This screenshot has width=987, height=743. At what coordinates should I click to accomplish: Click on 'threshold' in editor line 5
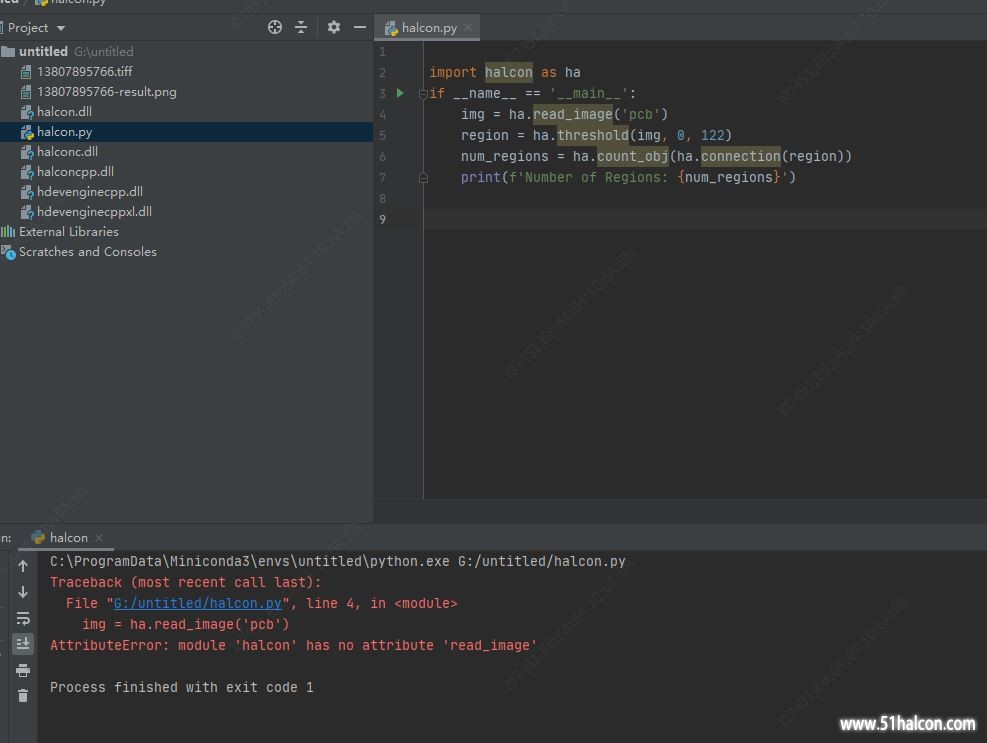592,135
